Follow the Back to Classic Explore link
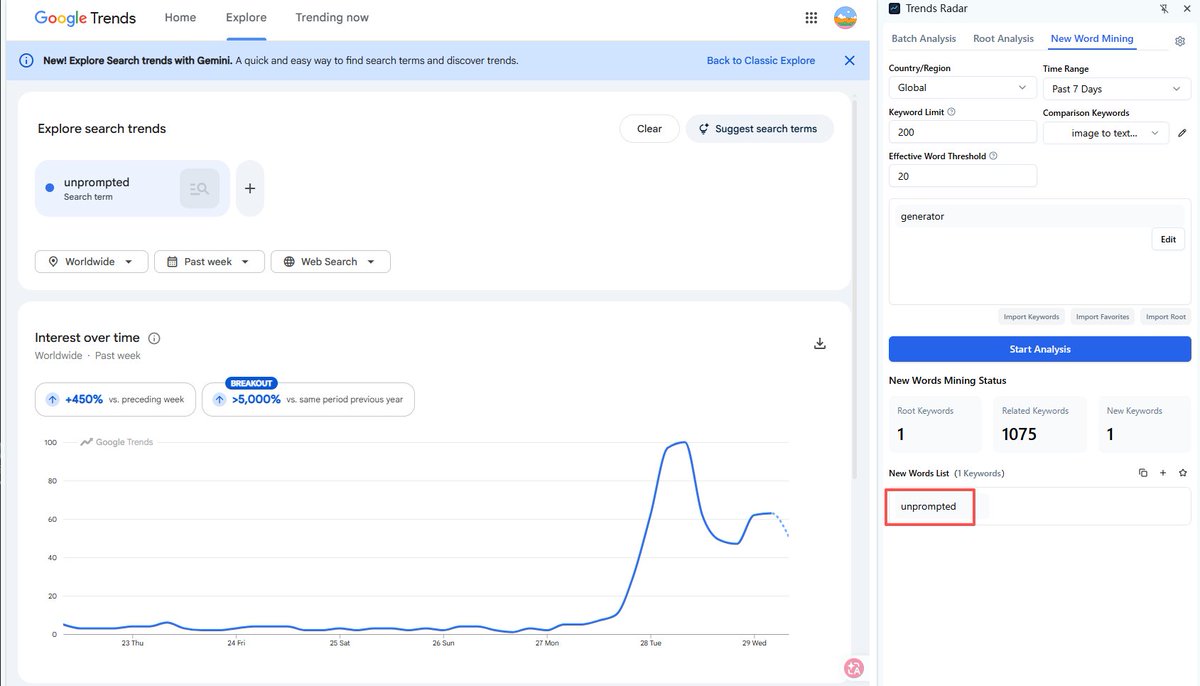 click(x=761, y=60)
